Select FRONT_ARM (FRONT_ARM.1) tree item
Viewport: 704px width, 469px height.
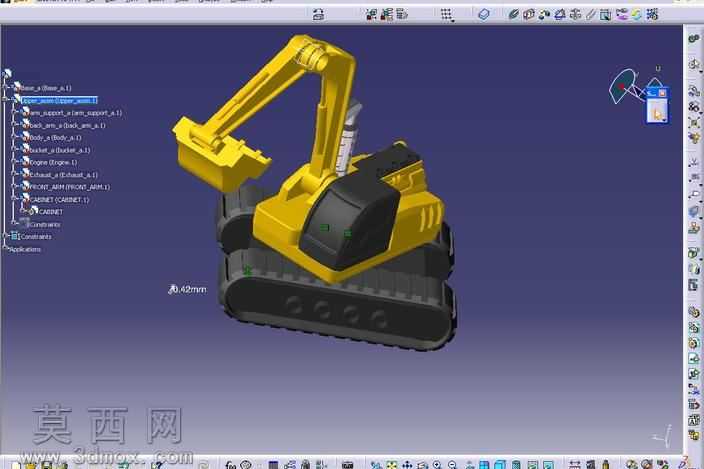[x=70, y=187]
